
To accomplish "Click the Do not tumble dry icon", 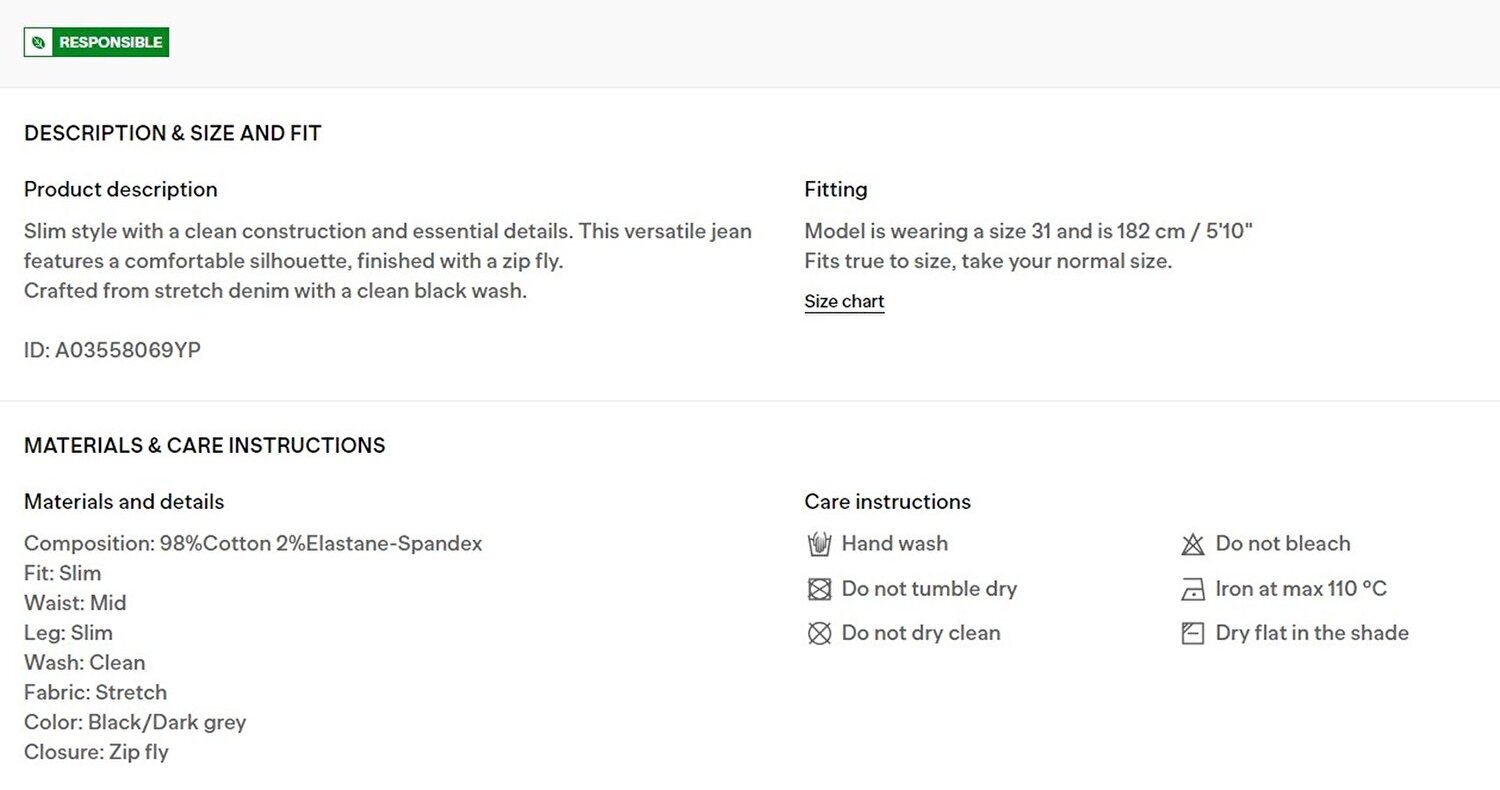I will pyautogui.click(x=819, y=589).
